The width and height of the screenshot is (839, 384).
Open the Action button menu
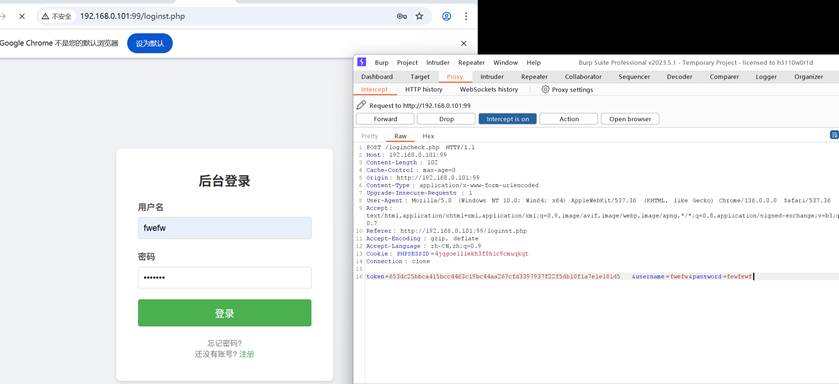[569, 119]
